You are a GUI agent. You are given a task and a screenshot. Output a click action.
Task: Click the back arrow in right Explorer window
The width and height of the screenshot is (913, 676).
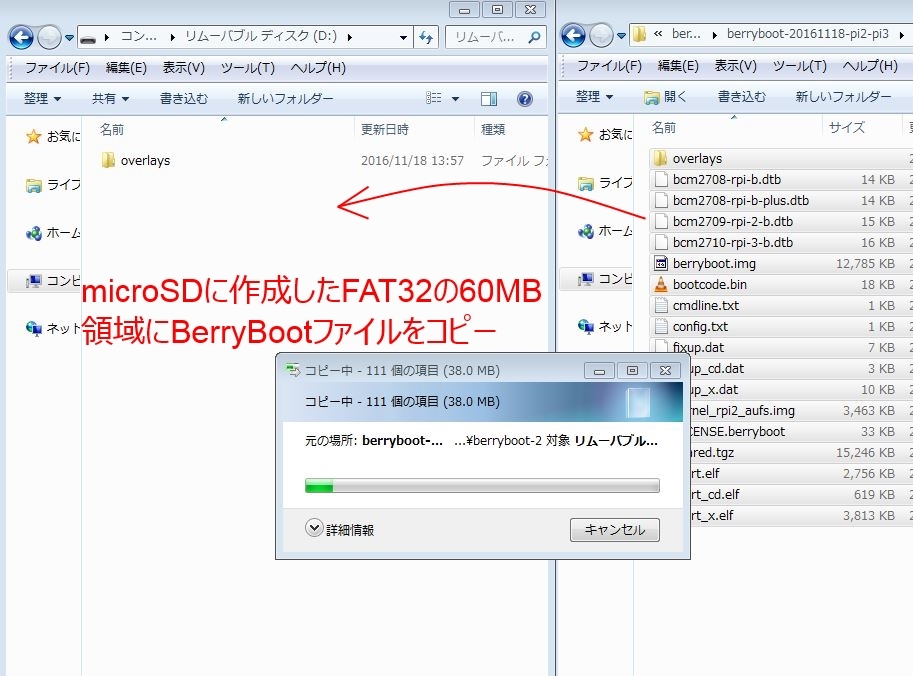pyautogui.click(x=574, y=36)
